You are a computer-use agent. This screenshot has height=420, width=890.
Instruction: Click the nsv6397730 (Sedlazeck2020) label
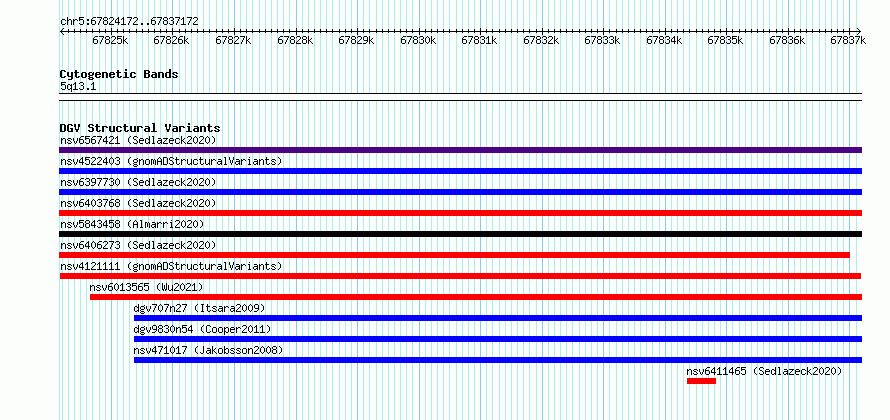click(x=138, y=182)
